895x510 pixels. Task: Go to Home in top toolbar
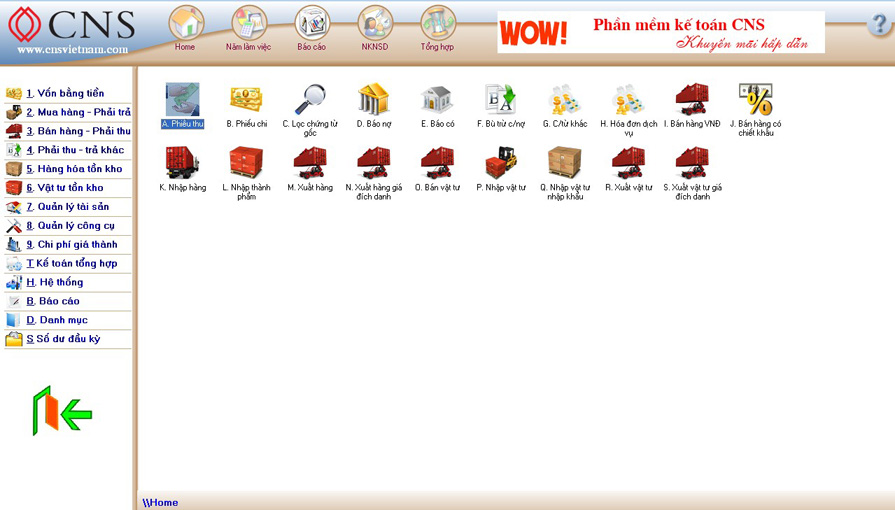click(x=186, y=29)
